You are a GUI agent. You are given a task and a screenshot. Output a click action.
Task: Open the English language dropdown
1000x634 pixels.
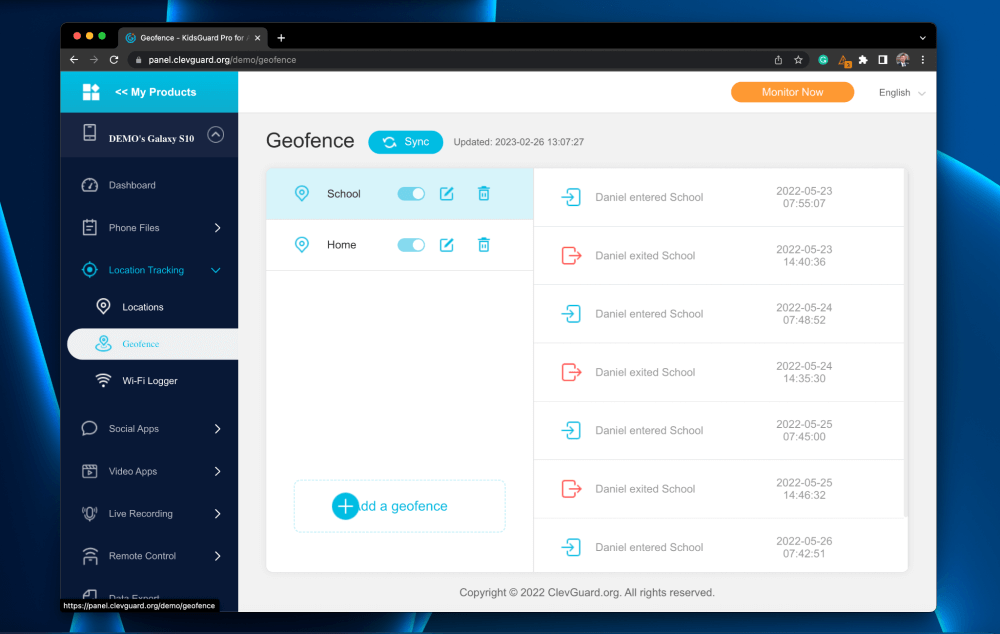click(902, 92)
